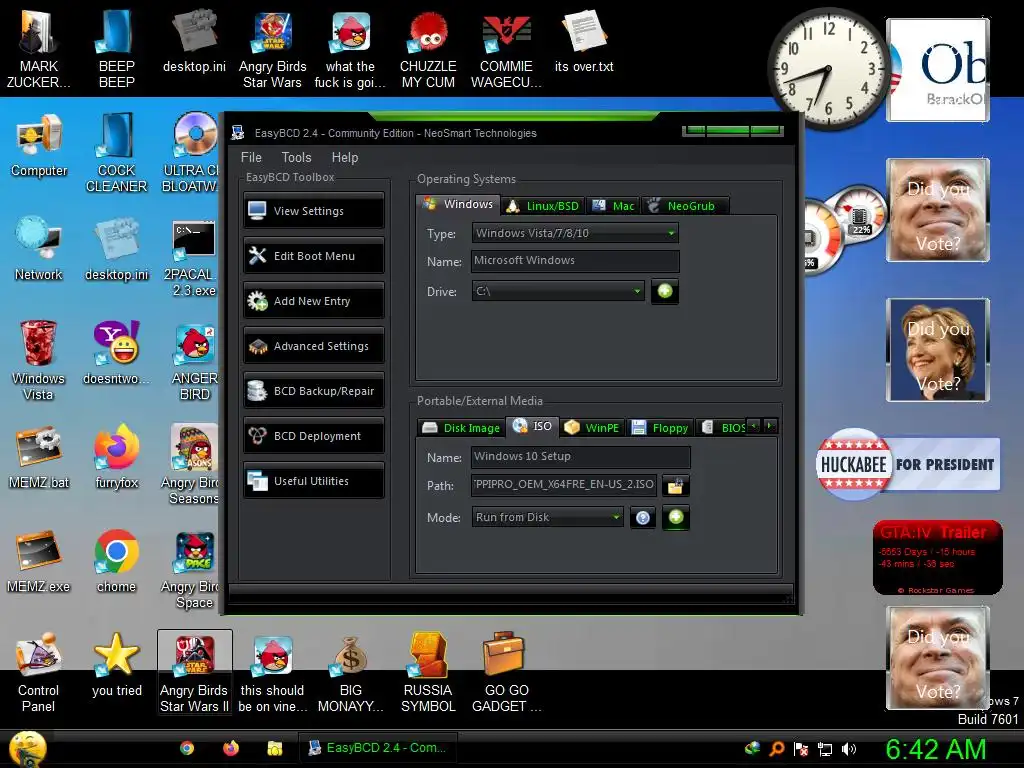
Task: Select the its over.txt file
Action: click(584, 41)
